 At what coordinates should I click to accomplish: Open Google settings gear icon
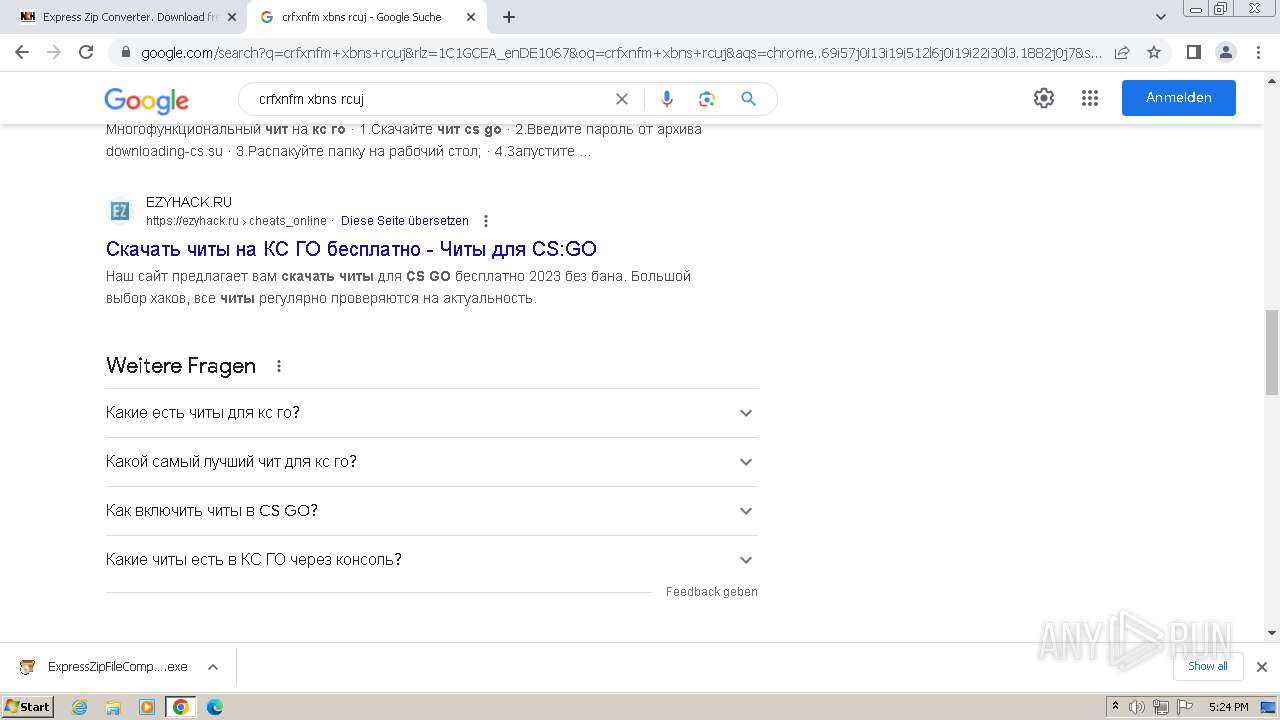[1044, 98]
